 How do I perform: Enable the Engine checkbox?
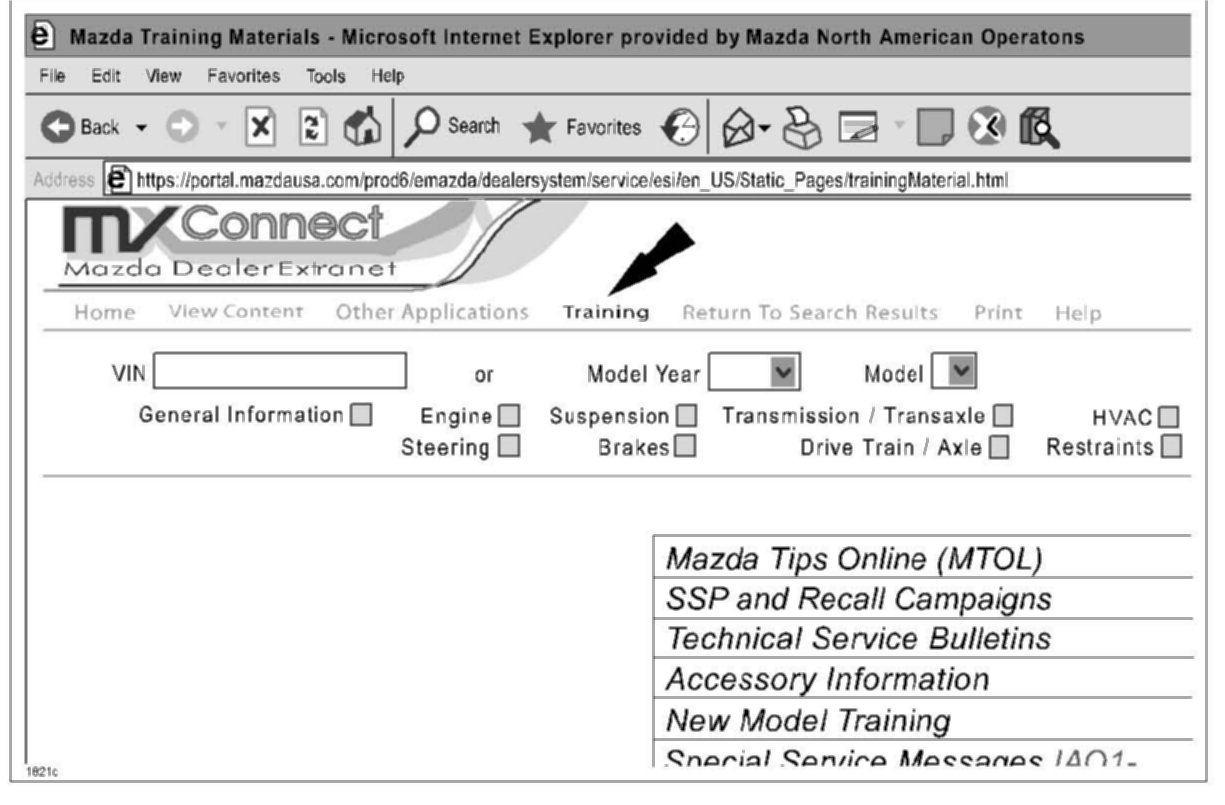tap(510, 416)
